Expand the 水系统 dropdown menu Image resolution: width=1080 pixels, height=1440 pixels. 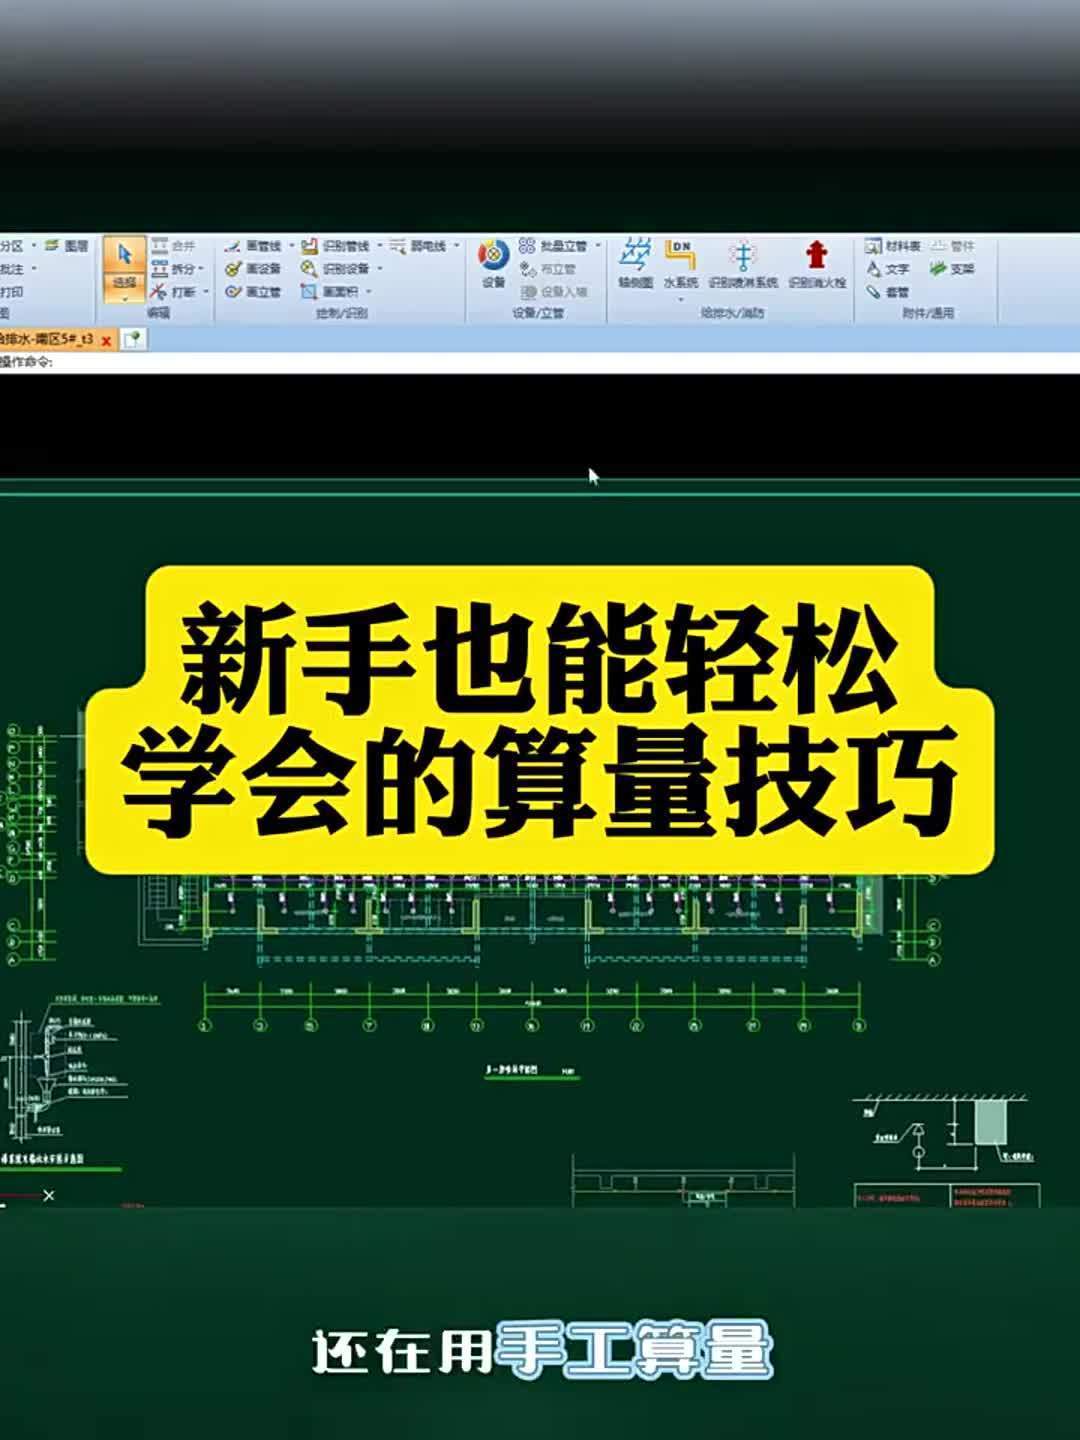point(681,298)
